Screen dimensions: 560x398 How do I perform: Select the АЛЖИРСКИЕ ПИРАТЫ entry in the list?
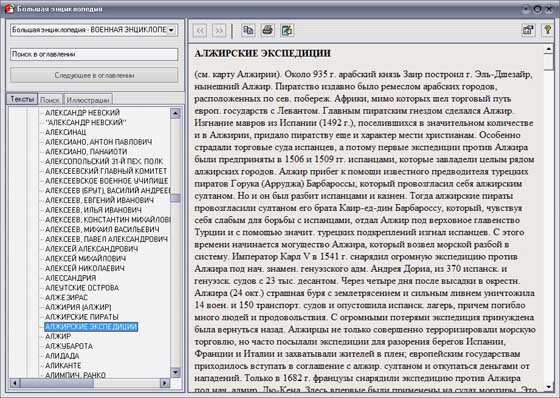[82, 317]
